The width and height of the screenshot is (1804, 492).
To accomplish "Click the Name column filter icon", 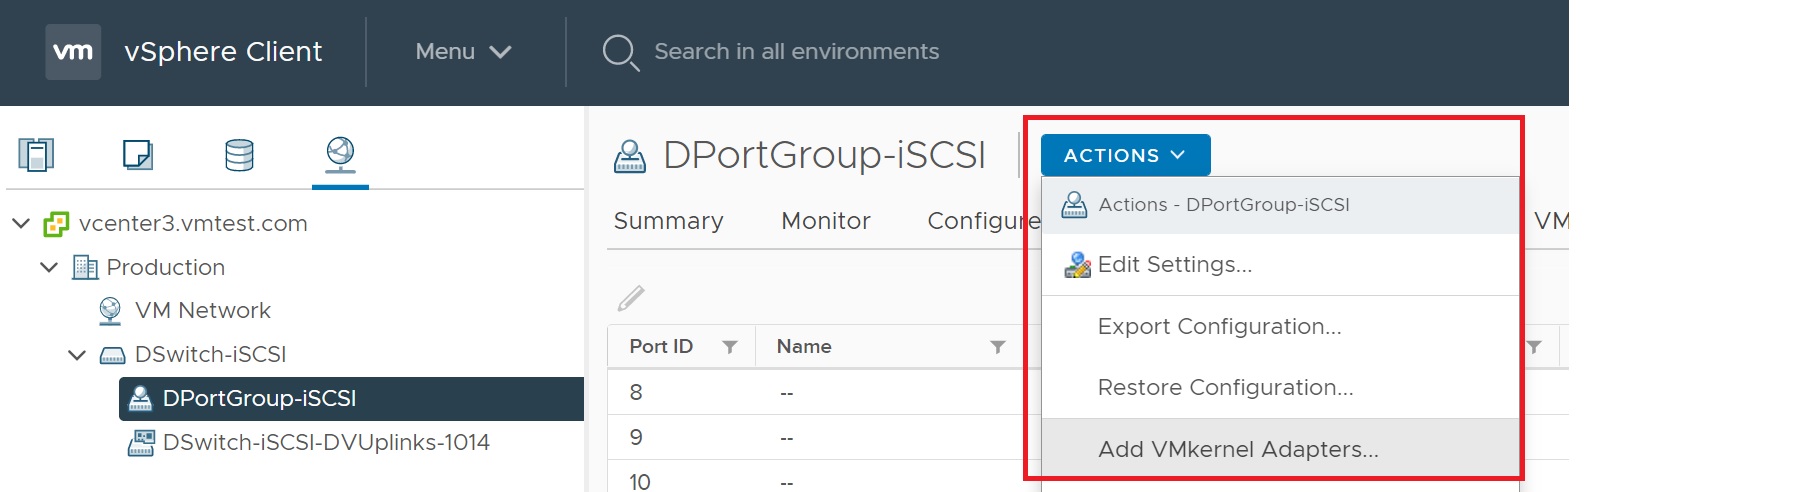I will coord(997,347).
